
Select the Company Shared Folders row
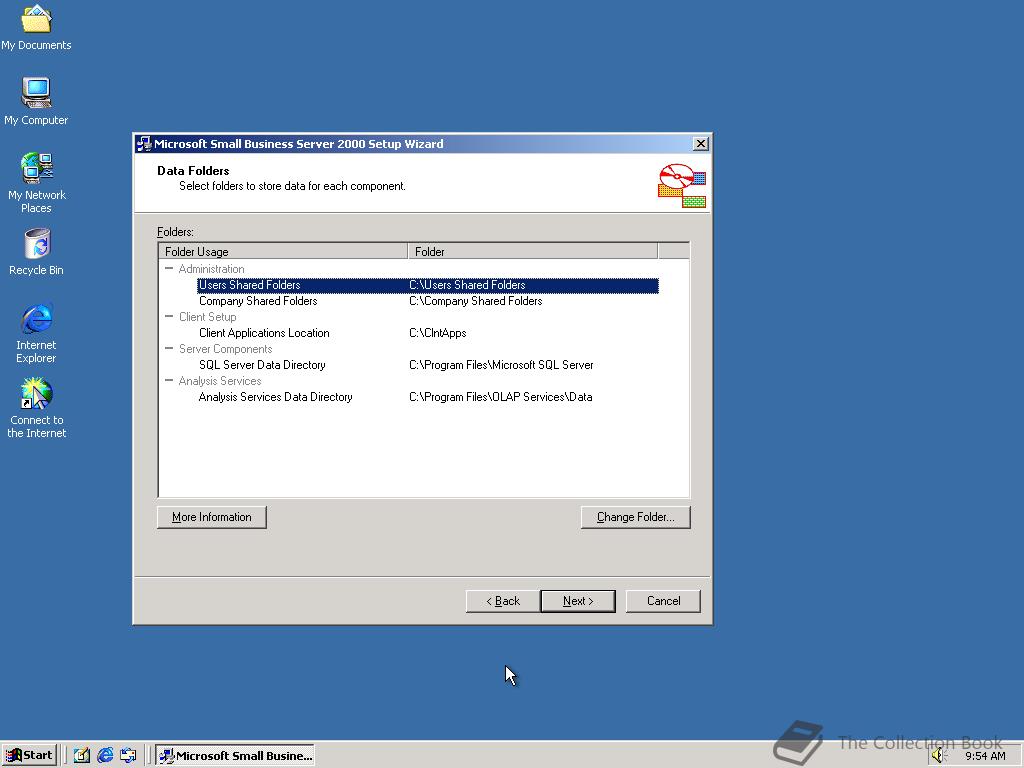(x=428, y=301)
